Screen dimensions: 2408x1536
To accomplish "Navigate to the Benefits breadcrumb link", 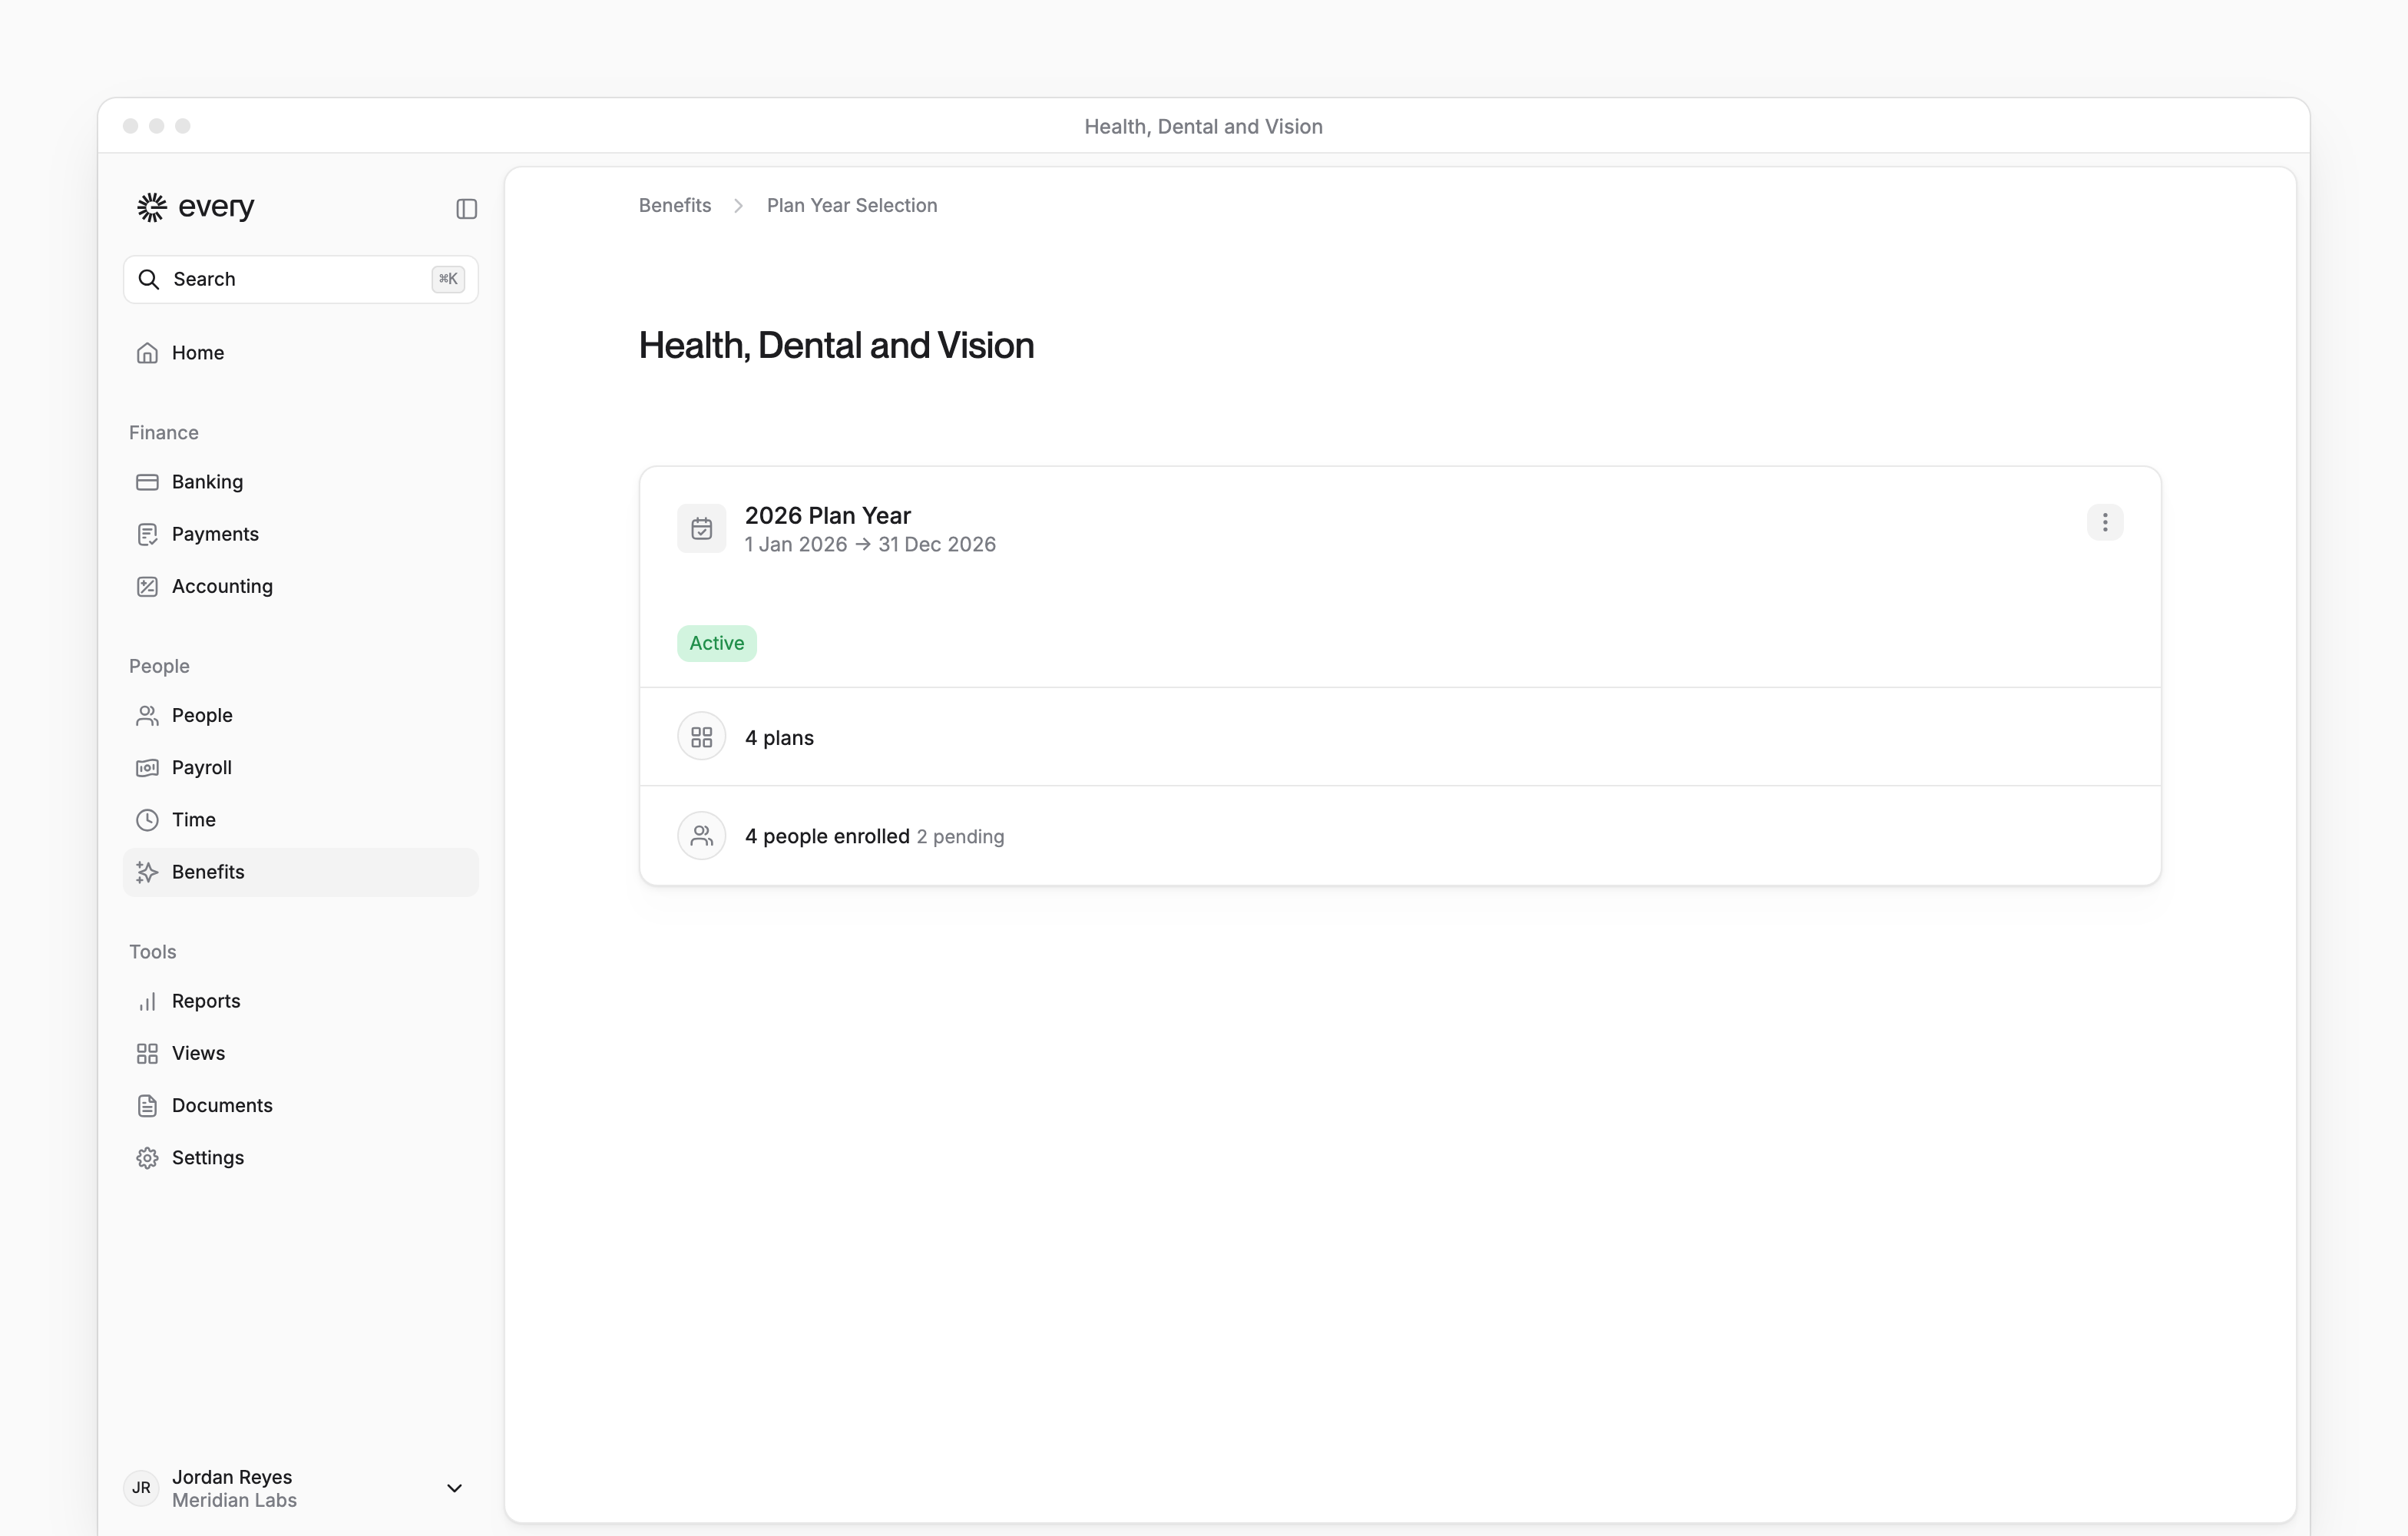I will click(x=675, y=205).
